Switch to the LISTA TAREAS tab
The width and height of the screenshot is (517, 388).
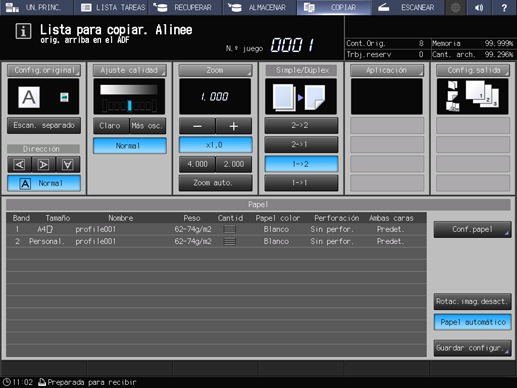112,7
